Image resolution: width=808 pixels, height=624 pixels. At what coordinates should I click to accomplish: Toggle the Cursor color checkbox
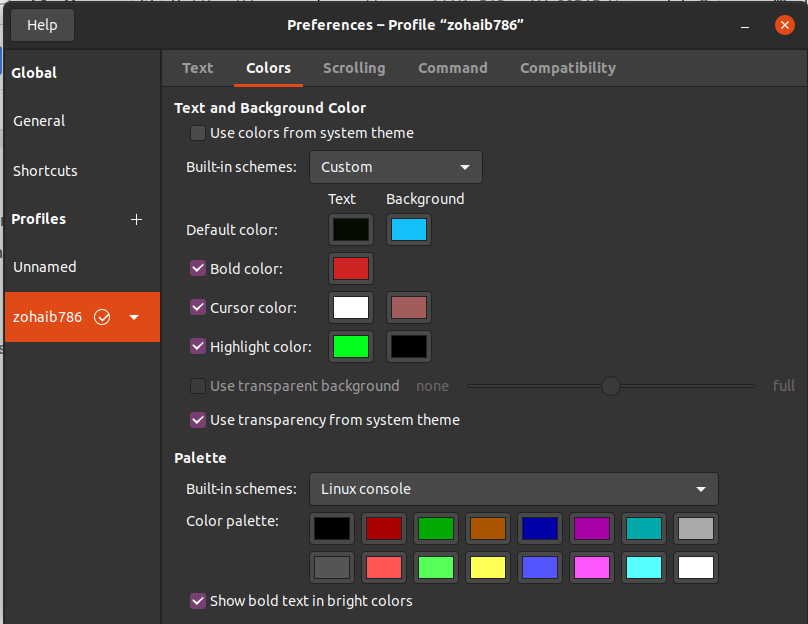click(x=198, y=308)
